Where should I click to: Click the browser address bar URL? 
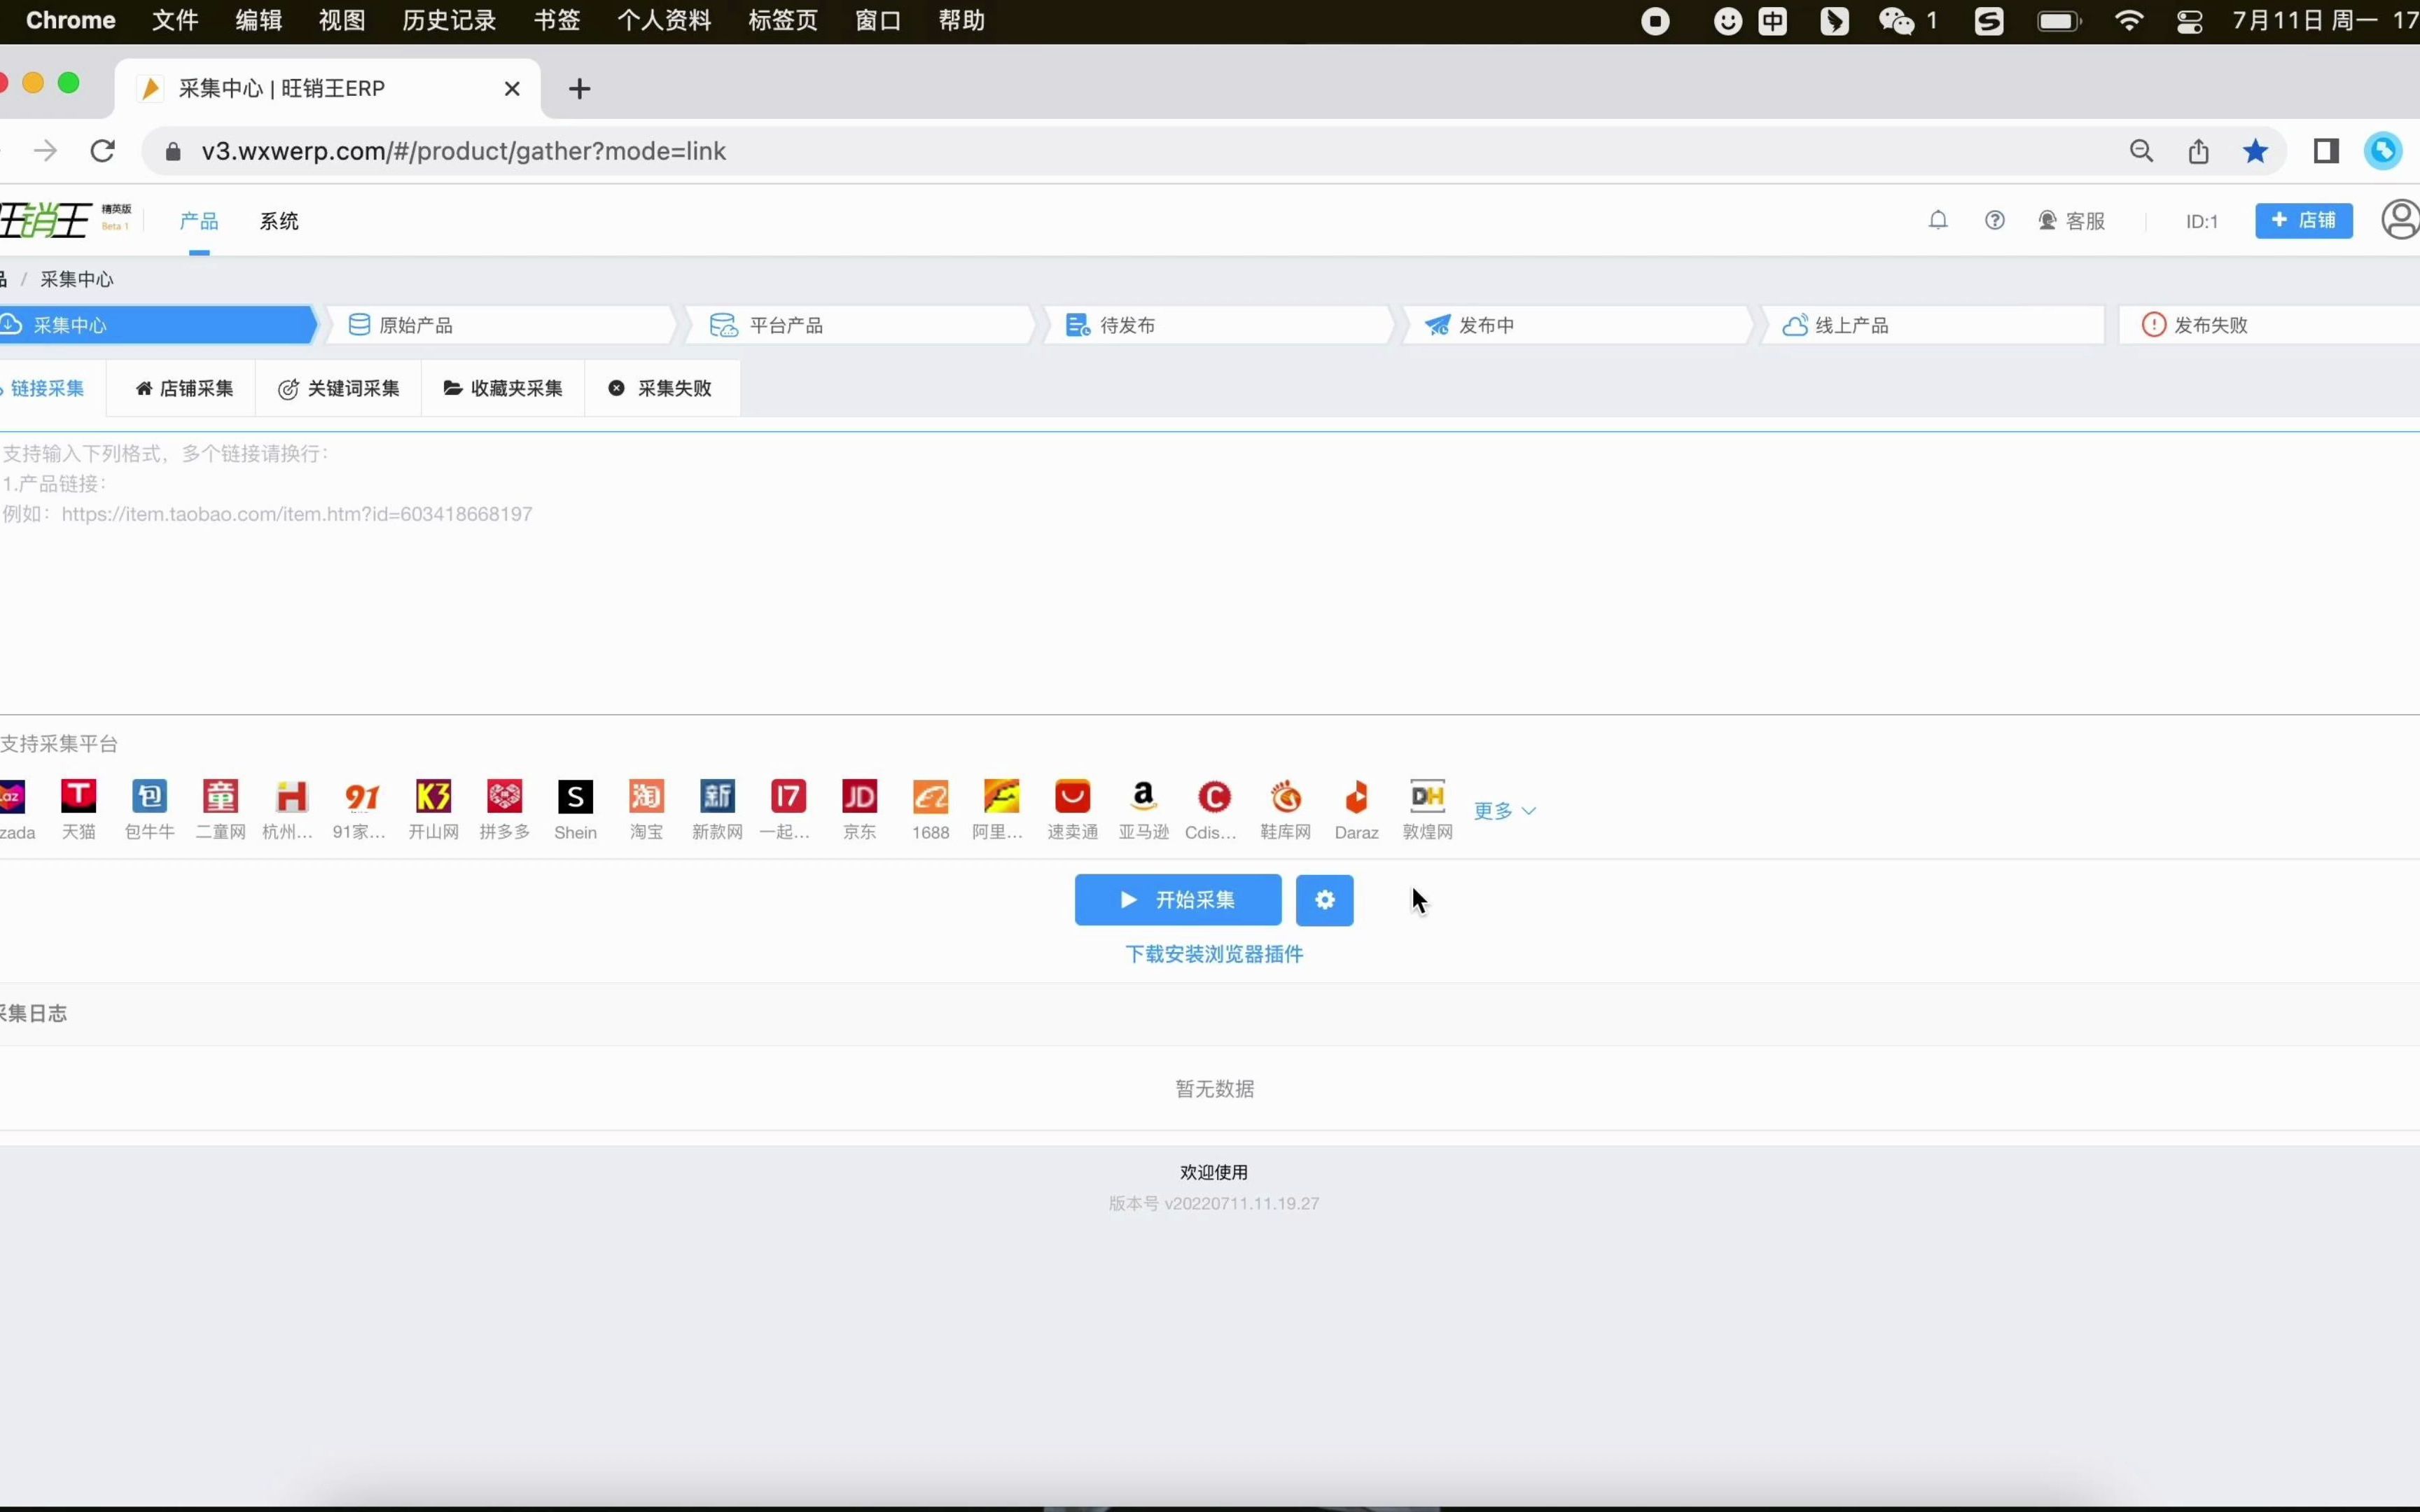click(464, 151)
